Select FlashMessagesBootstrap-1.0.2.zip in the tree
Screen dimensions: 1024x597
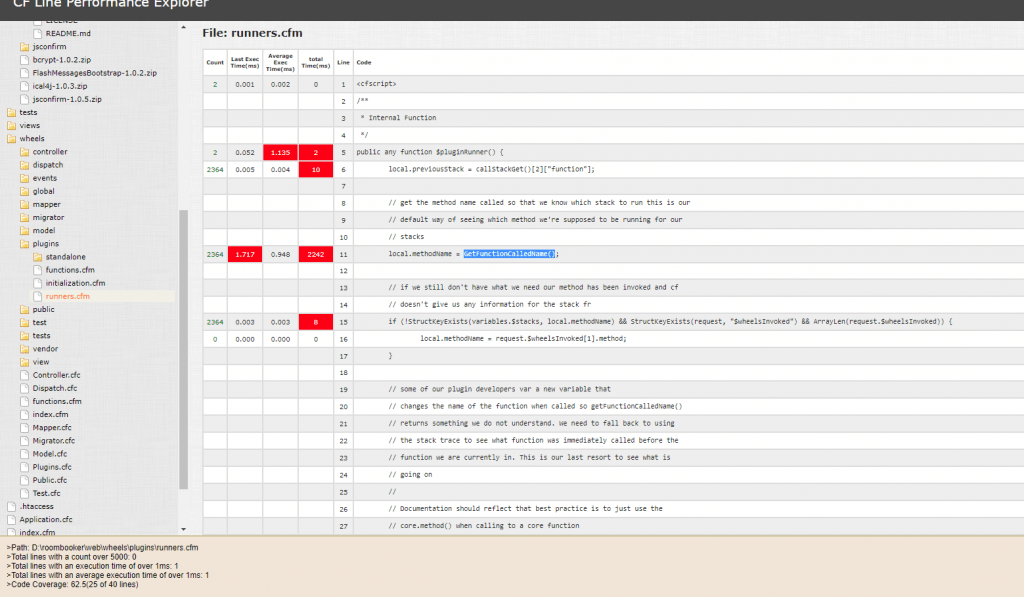(x=95, y=73)
